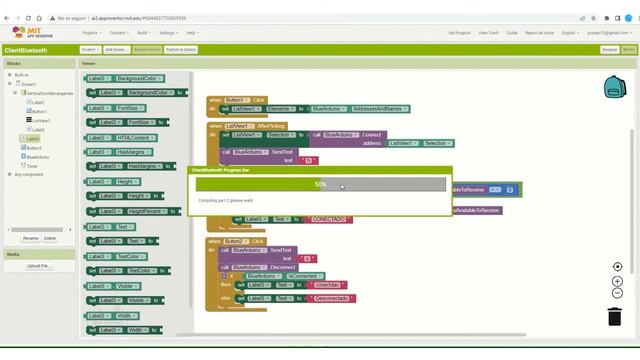Zoom in with the plus icon
Screen dimensions: 640x360
coord(617,281)
